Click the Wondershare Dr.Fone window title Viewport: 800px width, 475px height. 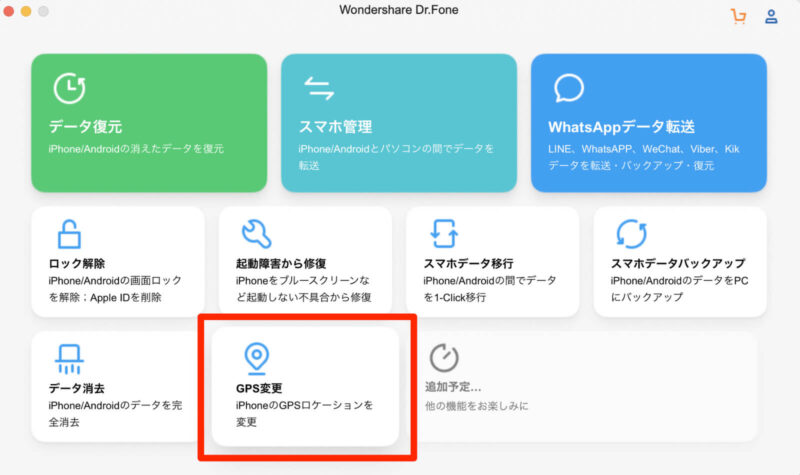point(399,10)
